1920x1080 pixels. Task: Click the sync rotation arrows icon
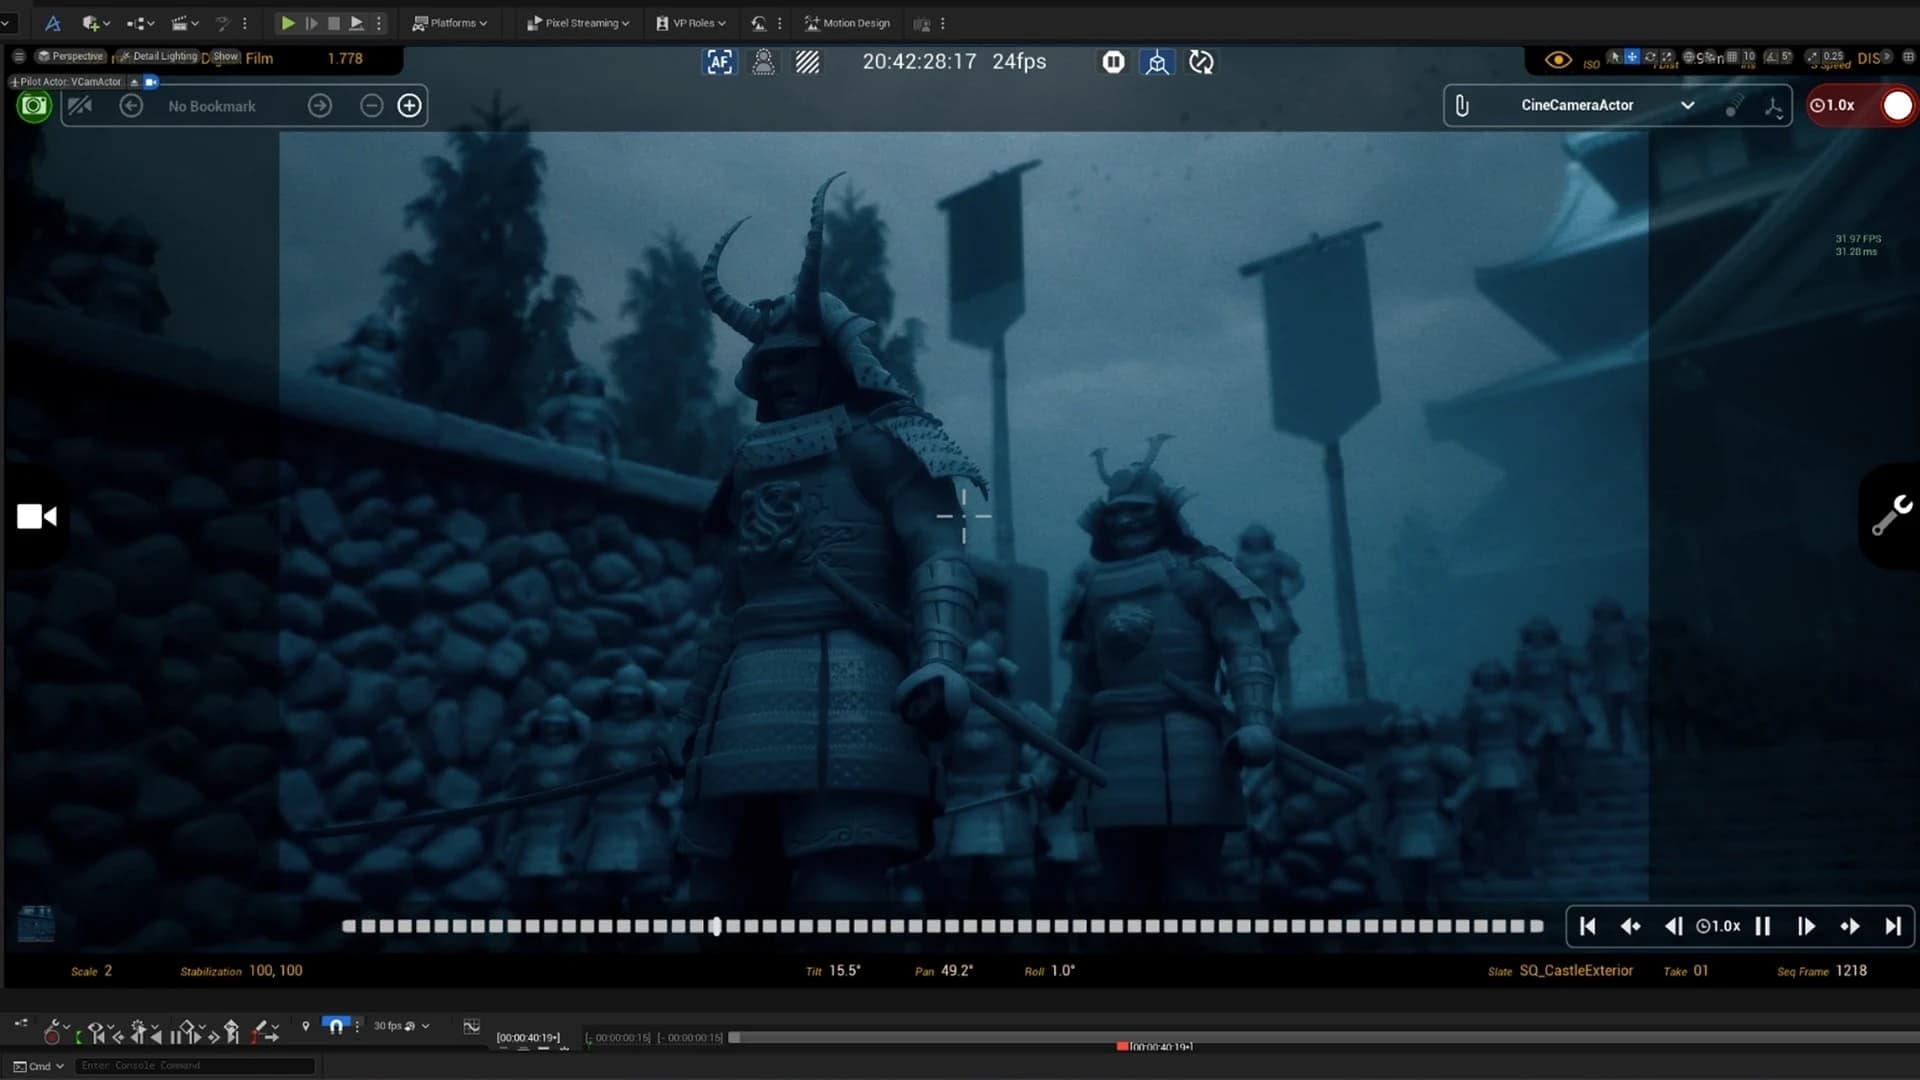1201,62
